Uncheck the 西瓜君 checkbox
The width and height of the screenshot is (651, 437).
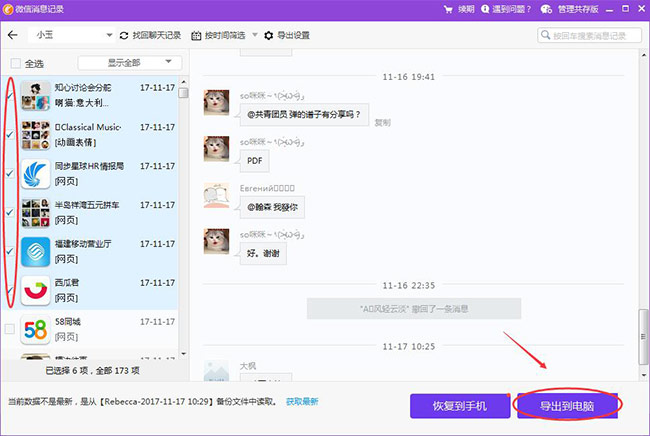point(10,290)
